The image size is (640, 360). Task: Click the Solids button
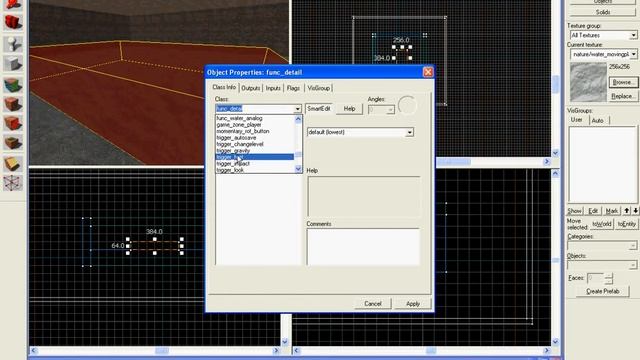(603, 12)
